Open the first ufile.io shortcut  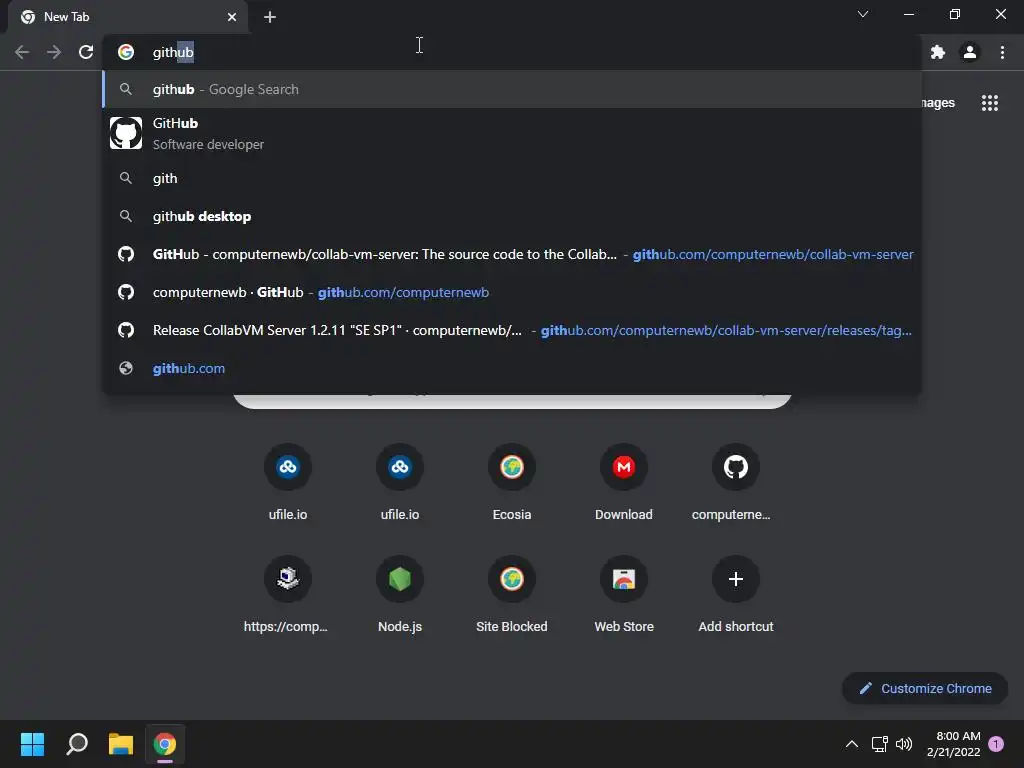point(287,482)
